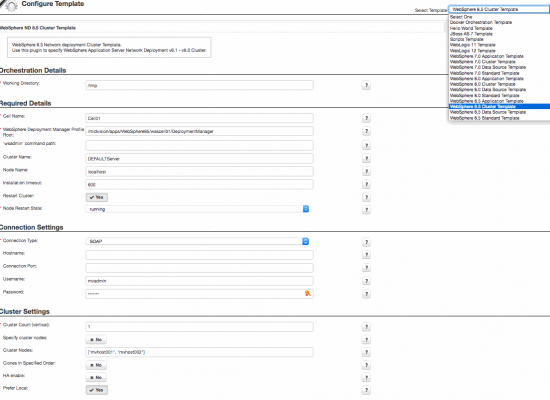Click the Working Directory input field
Viewport: 550px width, 400px height.
(x=199, y=85)
